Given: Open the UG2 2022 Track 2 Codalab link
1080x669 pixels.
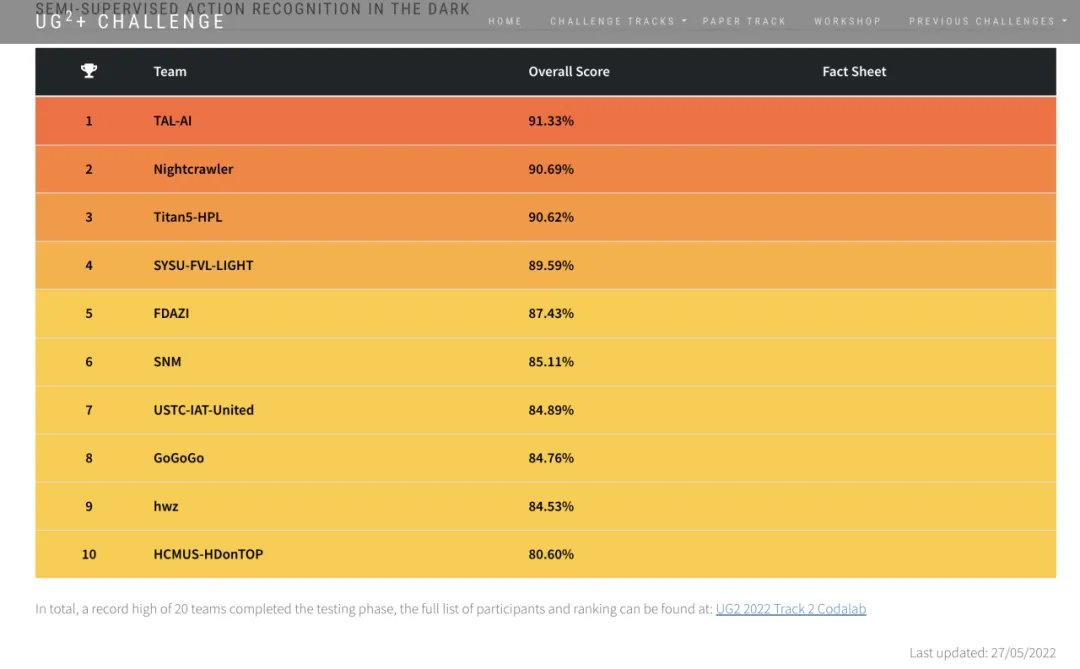Looking at the screenshot, I should tap(791, 608).
